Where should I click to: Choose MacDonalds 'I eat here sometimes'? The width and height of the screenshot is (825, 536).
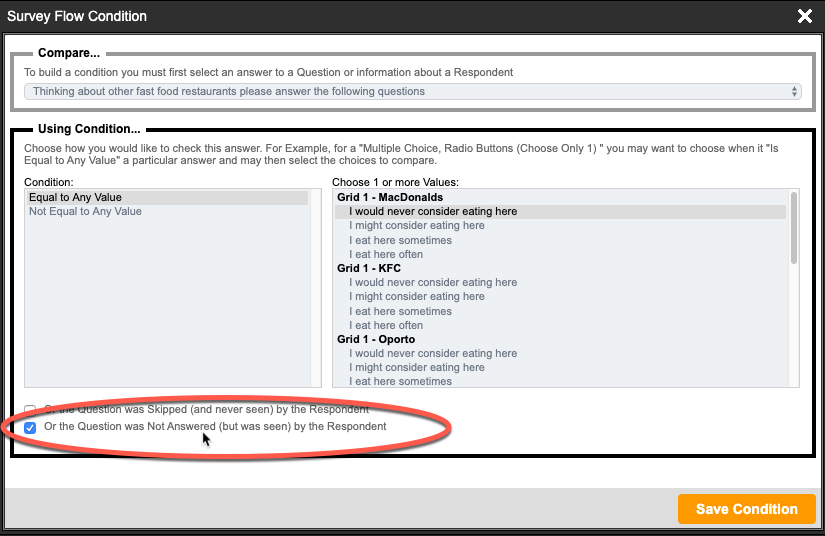tap(400, 240)
